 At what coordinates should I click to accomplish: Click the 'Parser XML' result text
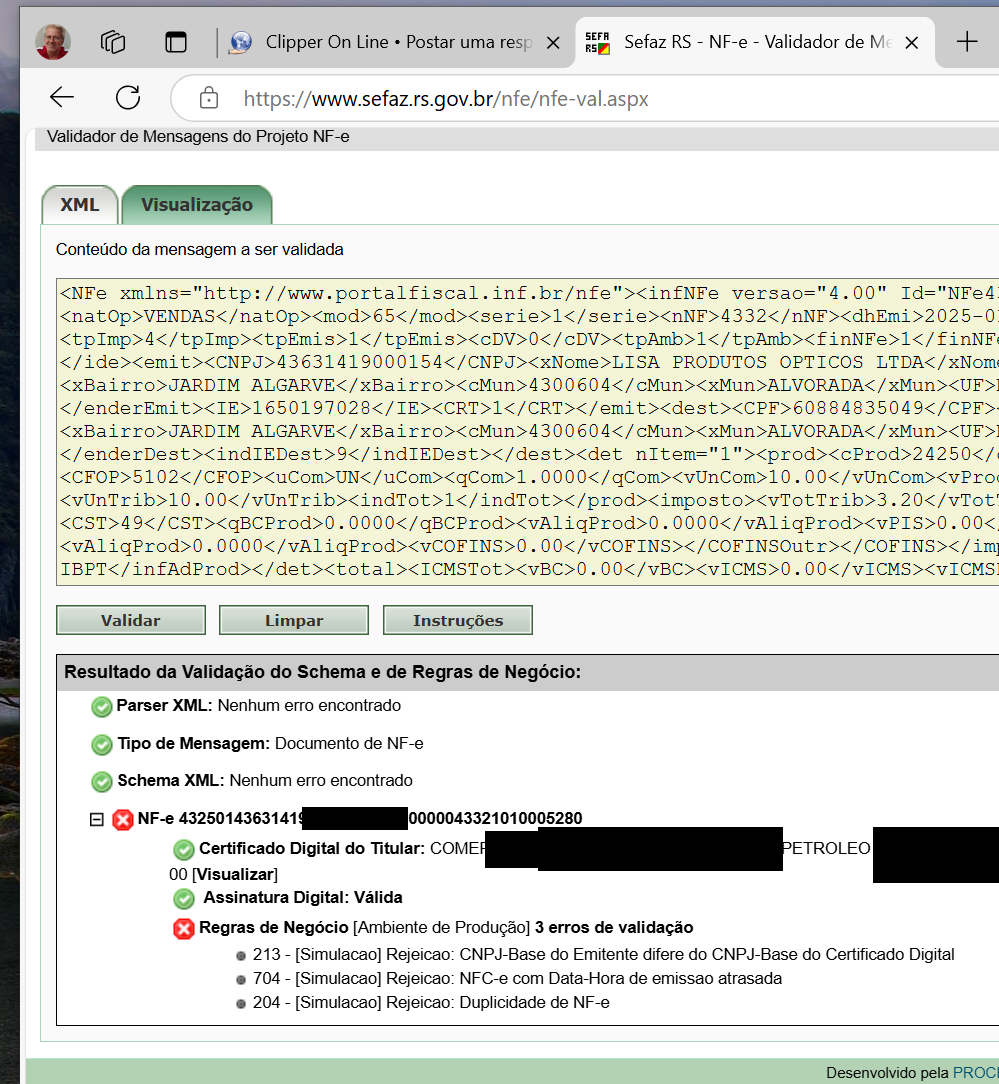click(259, 705)
